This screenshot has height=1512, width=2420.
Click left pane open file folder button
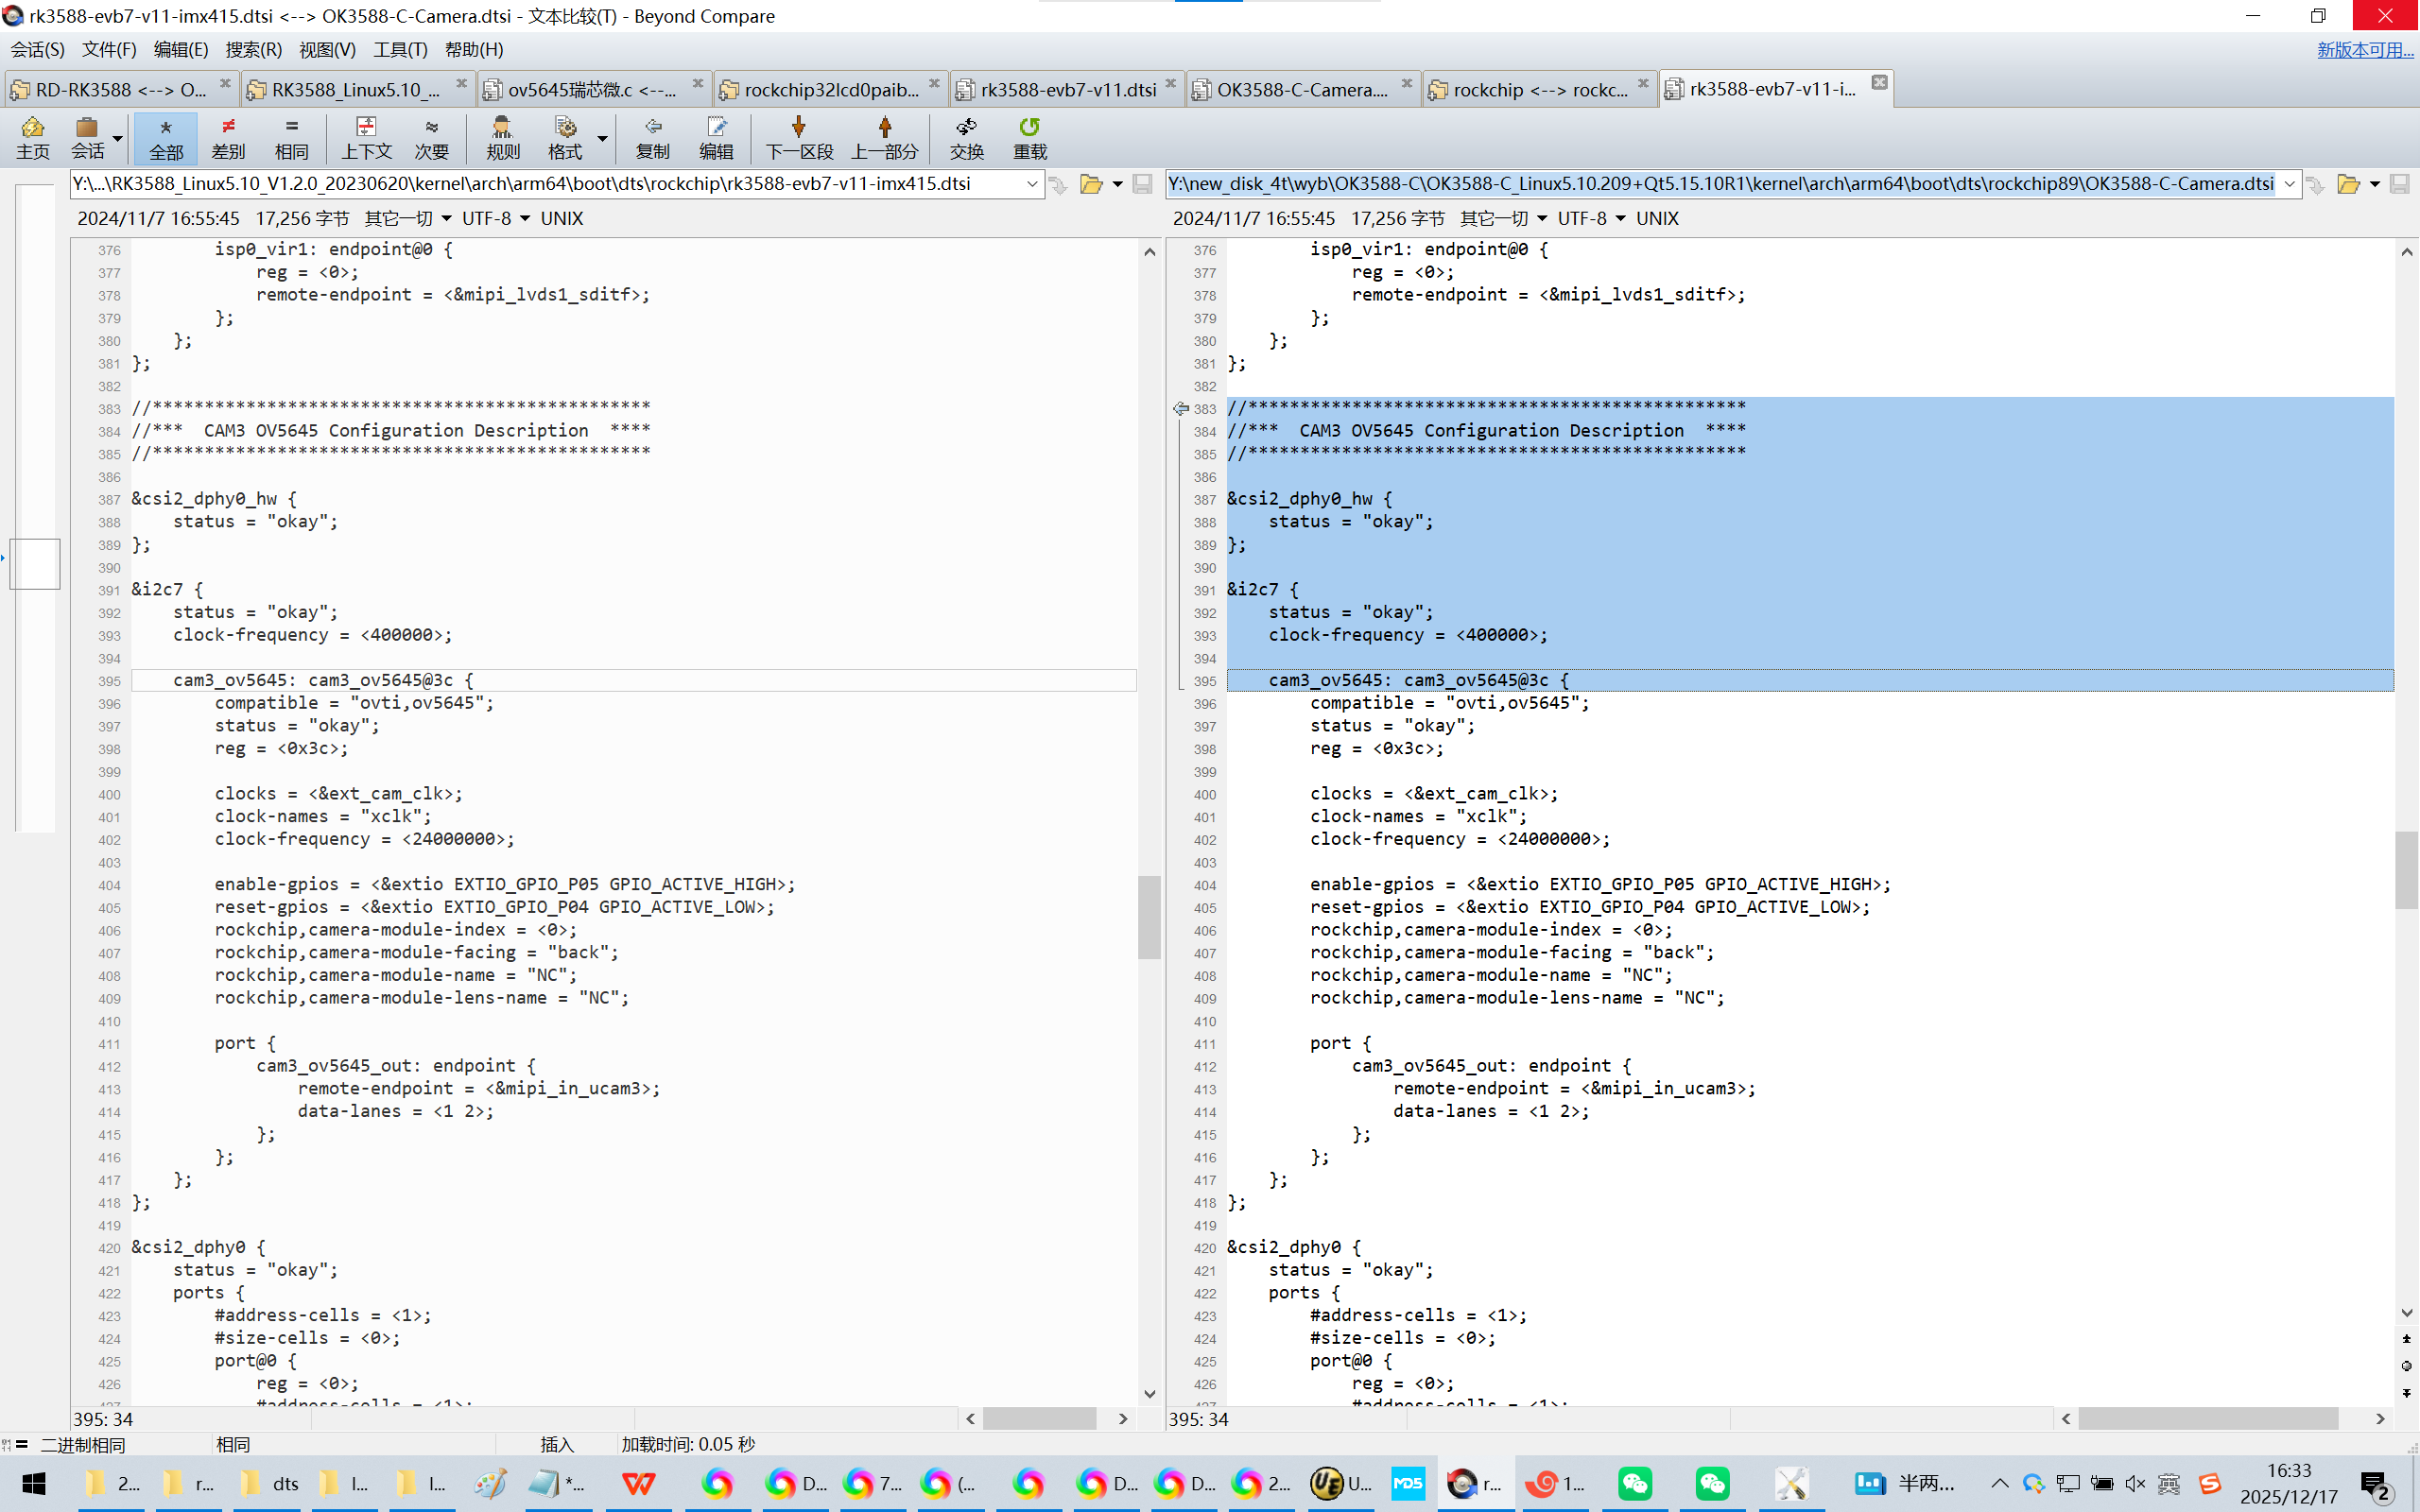[1091, 184]
